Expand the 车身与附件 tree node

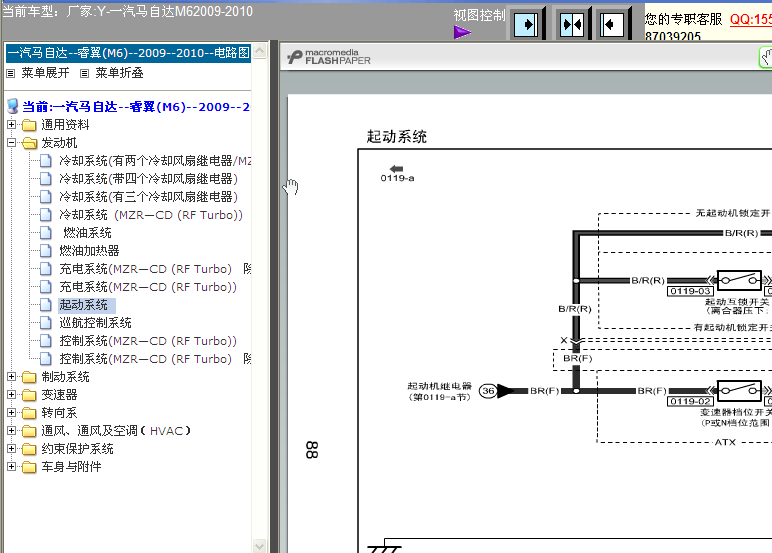point(11,466)
